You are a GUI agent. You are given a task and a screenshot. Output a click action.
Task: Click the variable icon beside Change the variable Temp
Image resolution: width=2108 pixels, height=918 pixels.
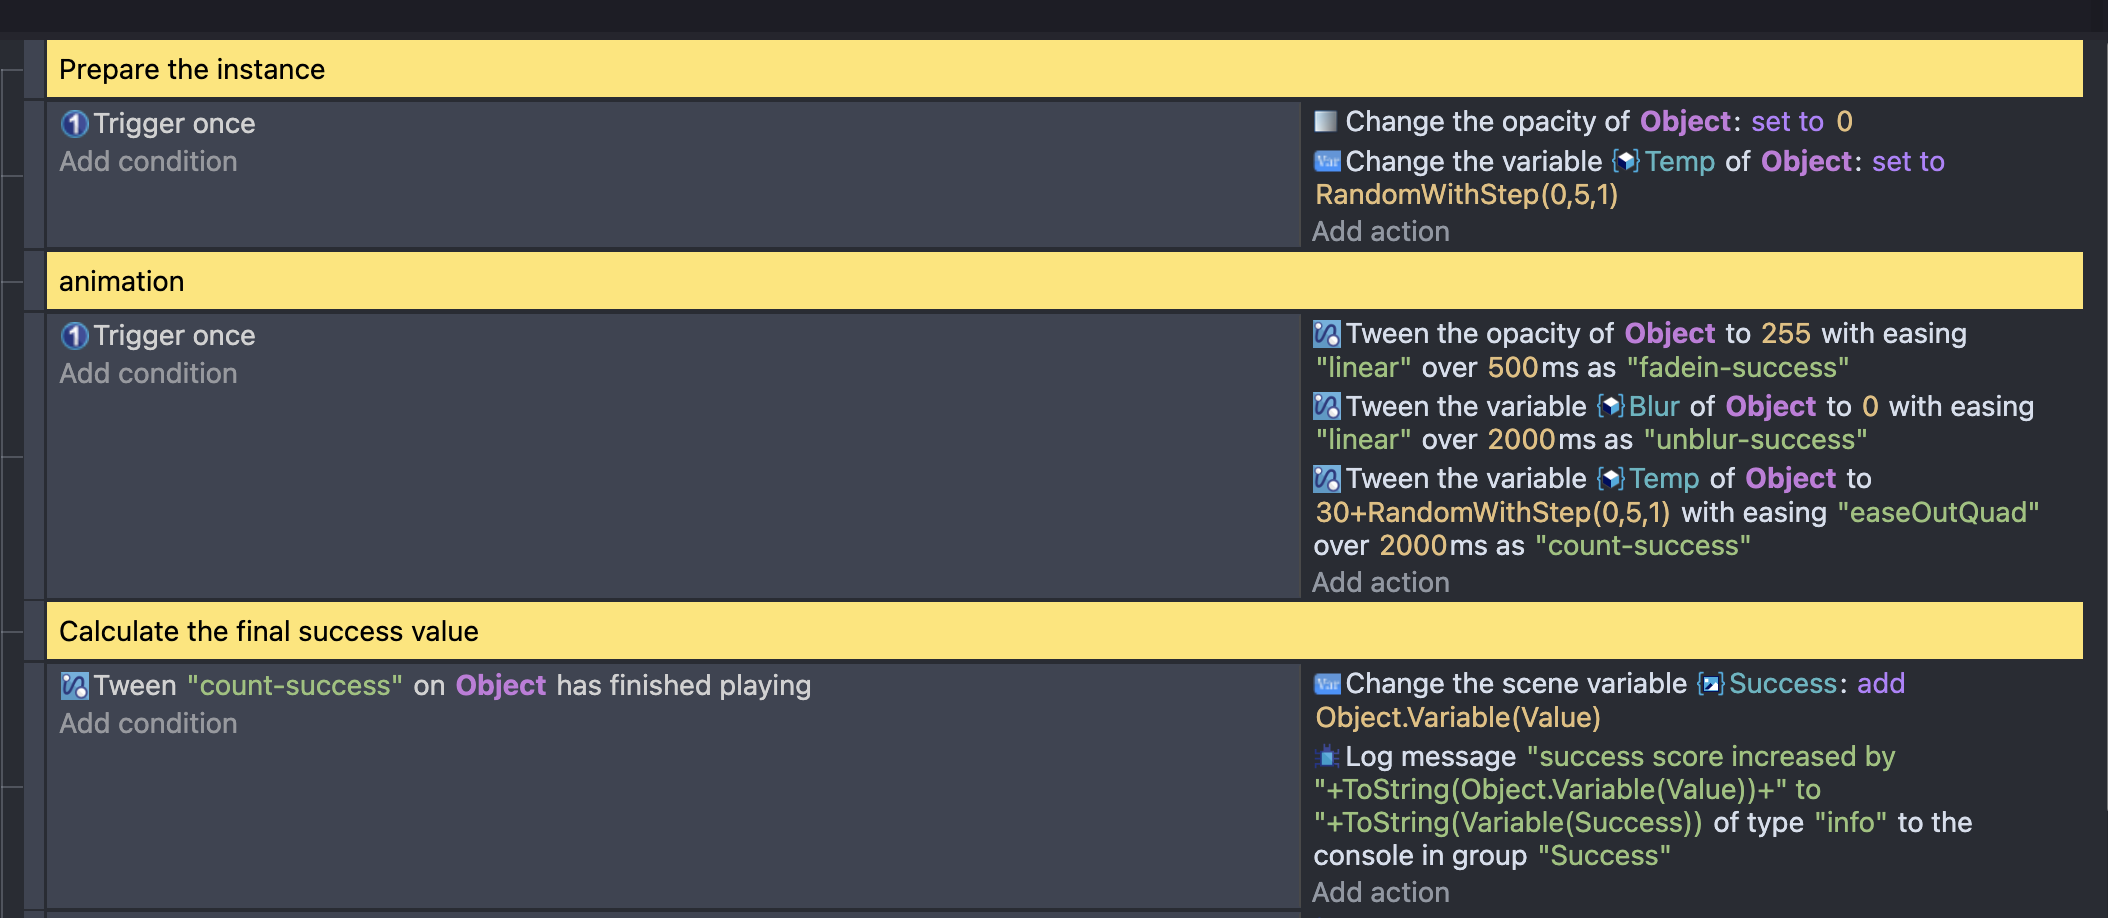pos(1327,161)
